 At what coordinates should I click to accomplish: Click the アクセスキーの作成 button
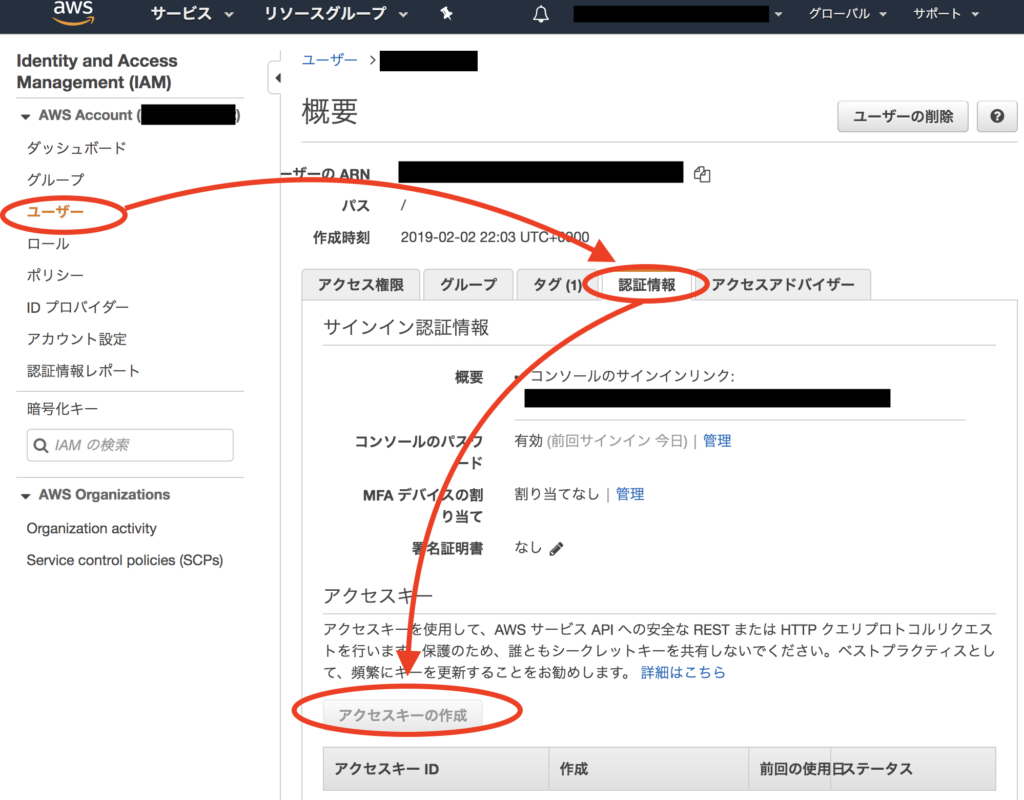coord(402,715)
